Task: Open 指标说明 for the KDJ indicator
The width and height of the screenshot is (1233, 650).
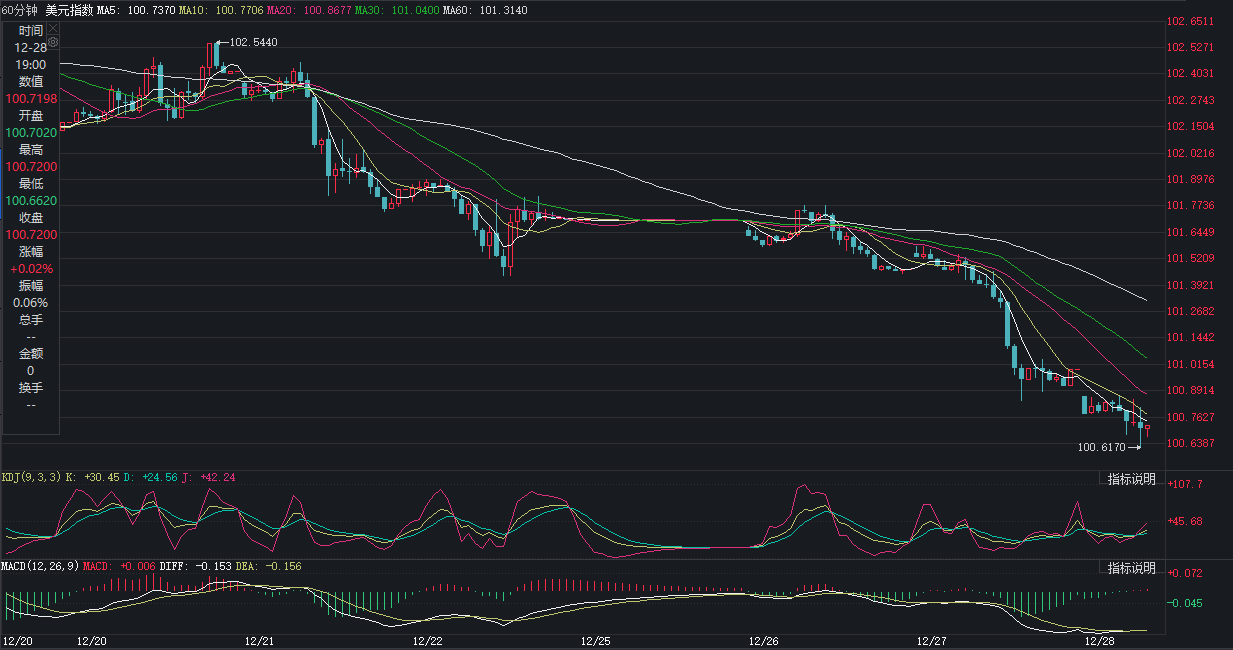Action: pyautogui.click(x=1131, y=480)
